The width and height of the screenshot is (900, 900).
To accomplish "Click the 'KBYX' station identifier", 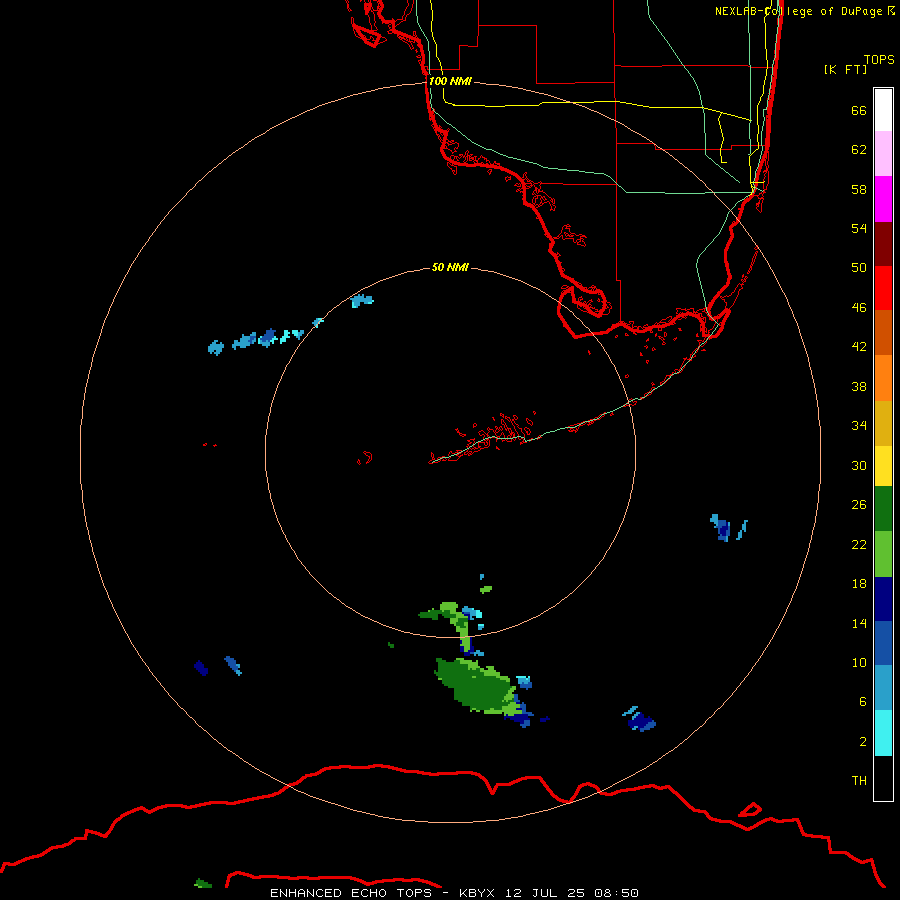I will point(476,893).
